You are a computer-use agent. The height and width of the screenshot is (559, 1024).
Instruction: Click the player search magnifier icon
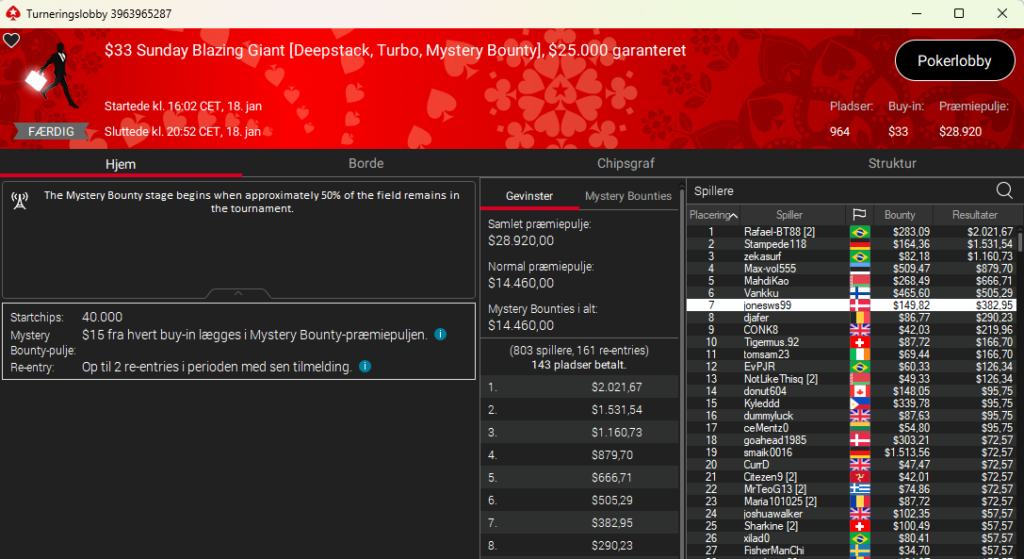[x=1004, y=191]
